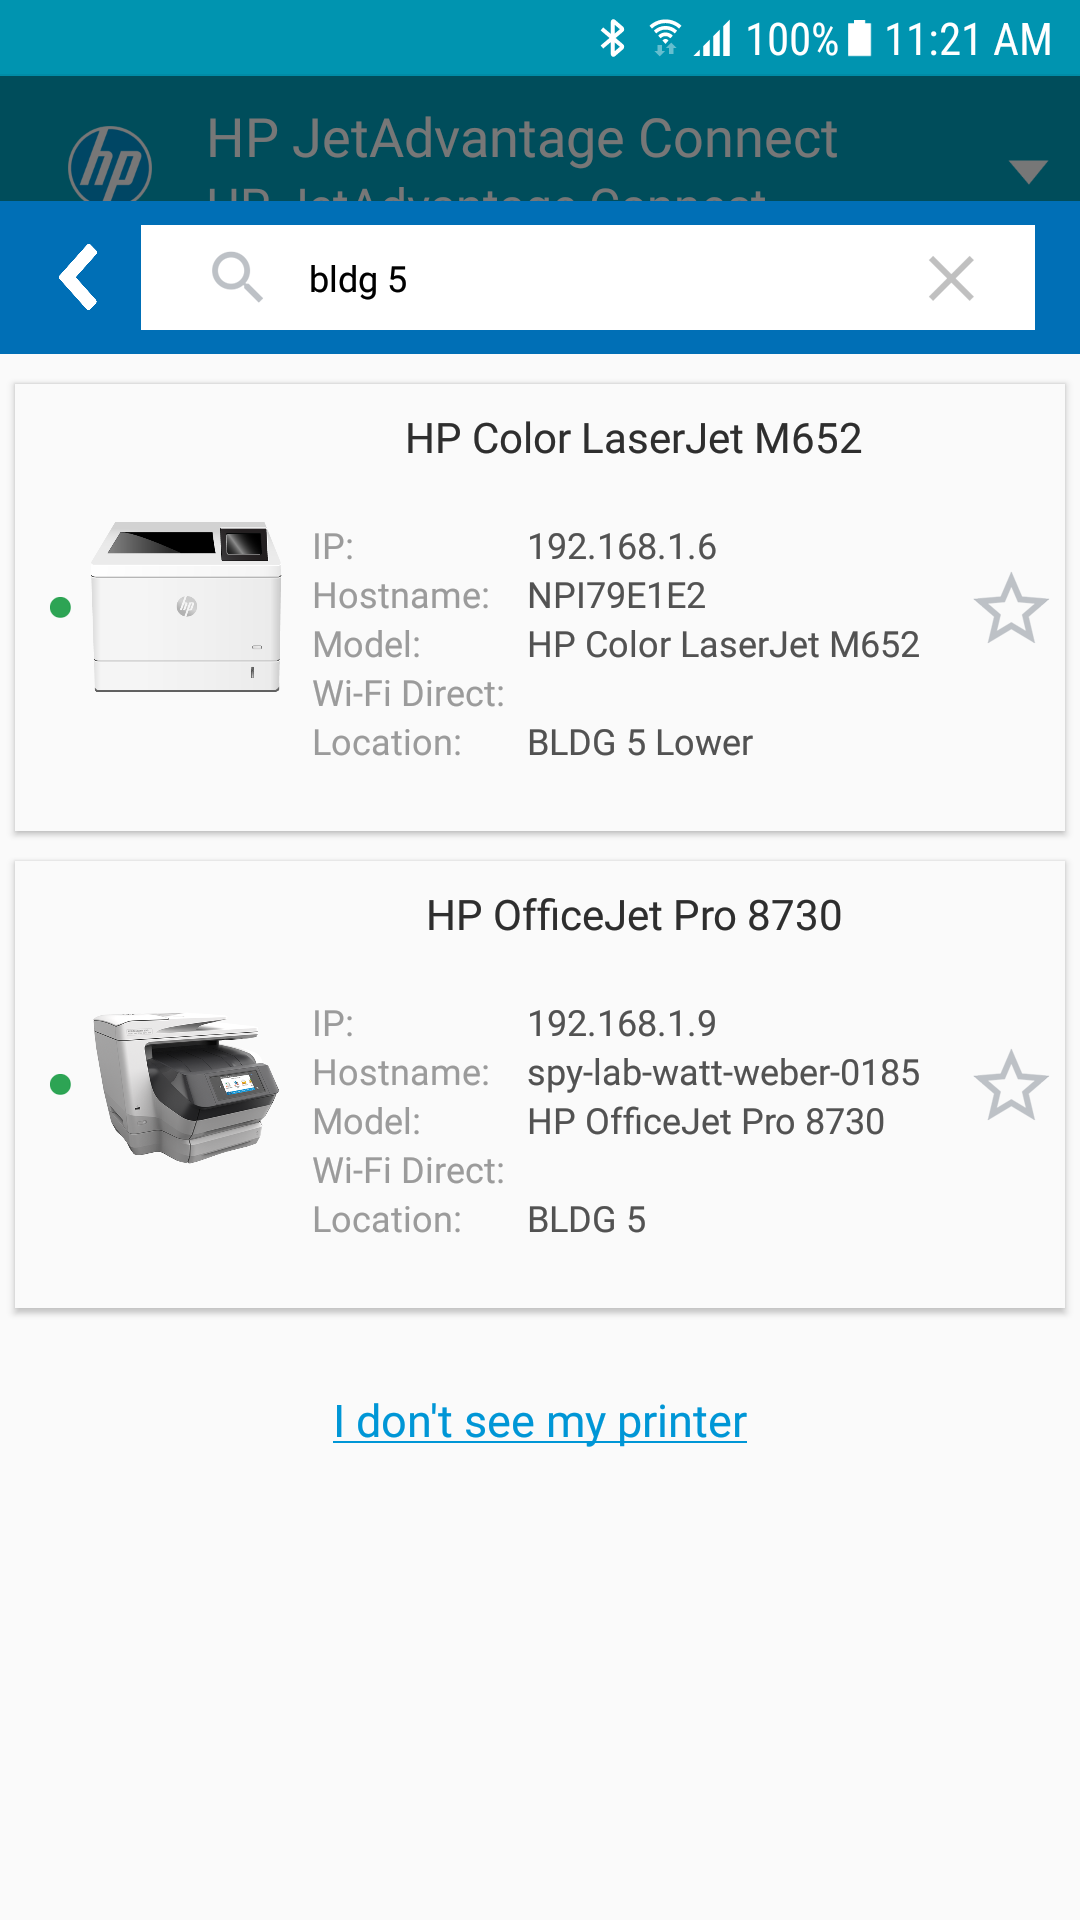Image resolution: width=1080 pixels, height=1920 pixels.
Task: Select the OfficeJet Pro 8730 printer image
Action: pos(187,1086)
